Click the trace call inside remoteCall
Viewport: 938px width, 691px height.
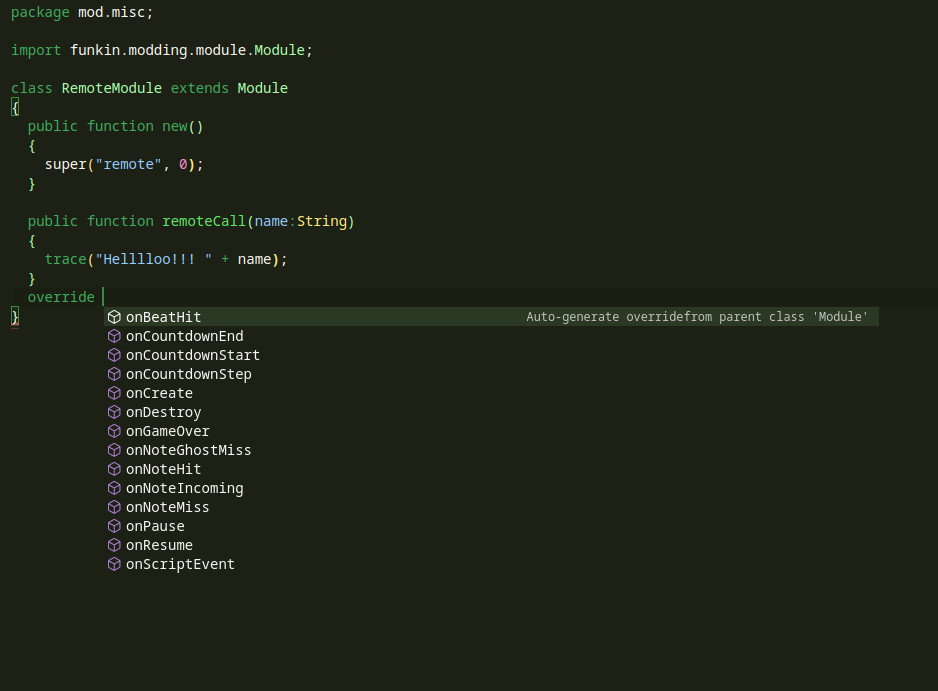(65, 259)
